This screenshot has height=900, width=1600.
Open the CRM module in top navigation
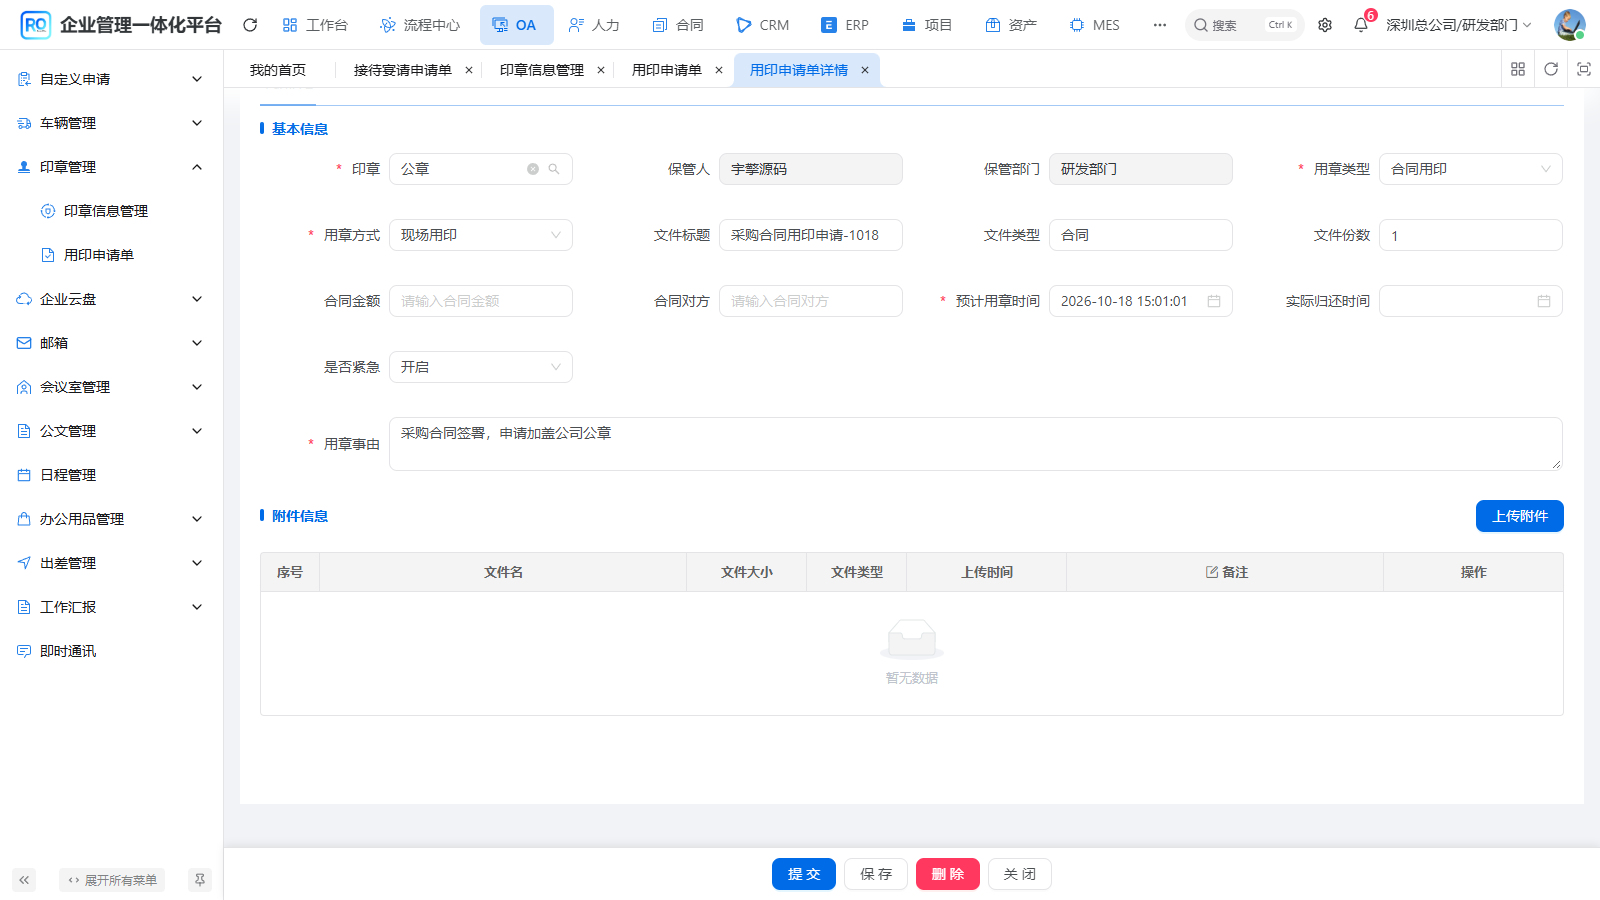tap(763, 25)
